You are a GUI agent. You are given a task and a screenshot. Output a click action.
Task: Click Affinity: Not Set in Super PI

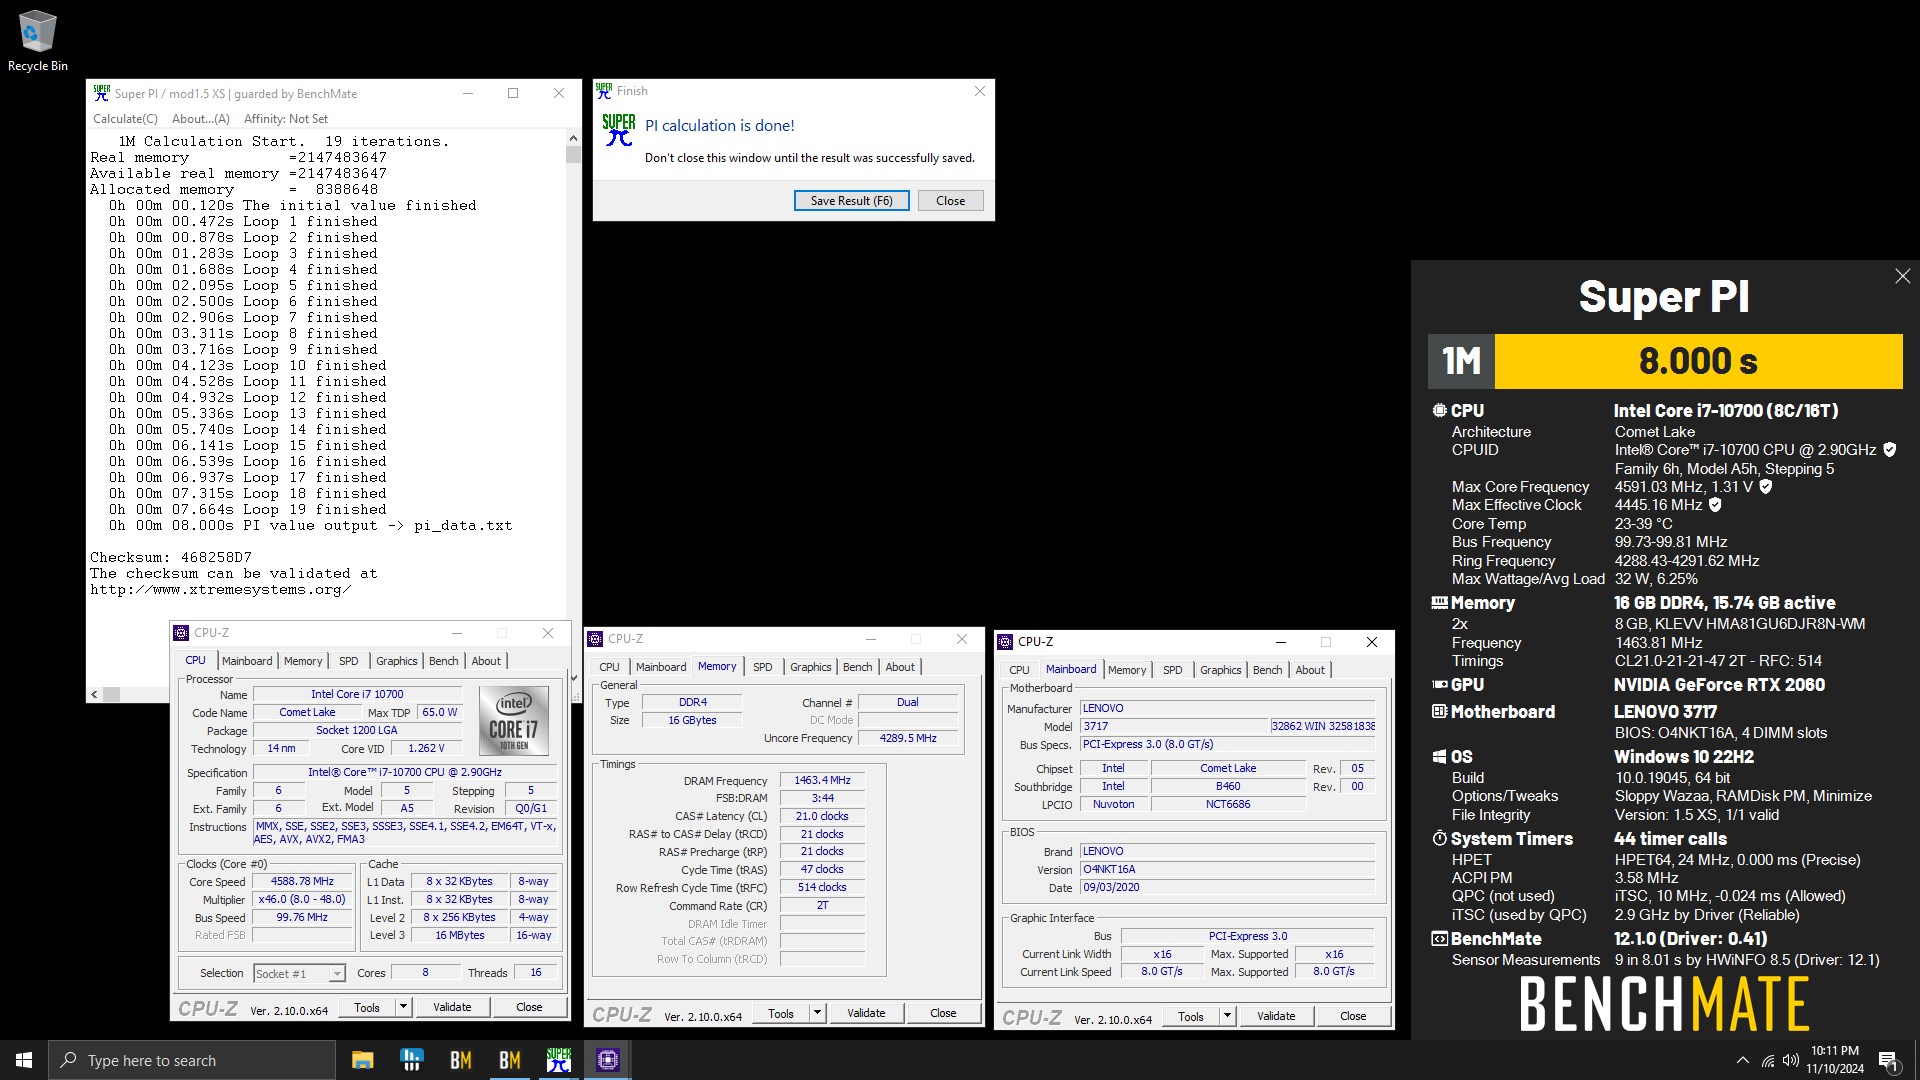coord(286,119)
